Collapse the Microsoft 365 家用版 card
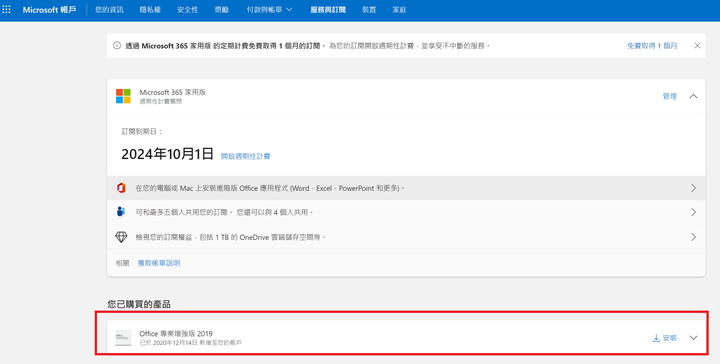Viewport: 720px width, 364px height. coord(693,96)
